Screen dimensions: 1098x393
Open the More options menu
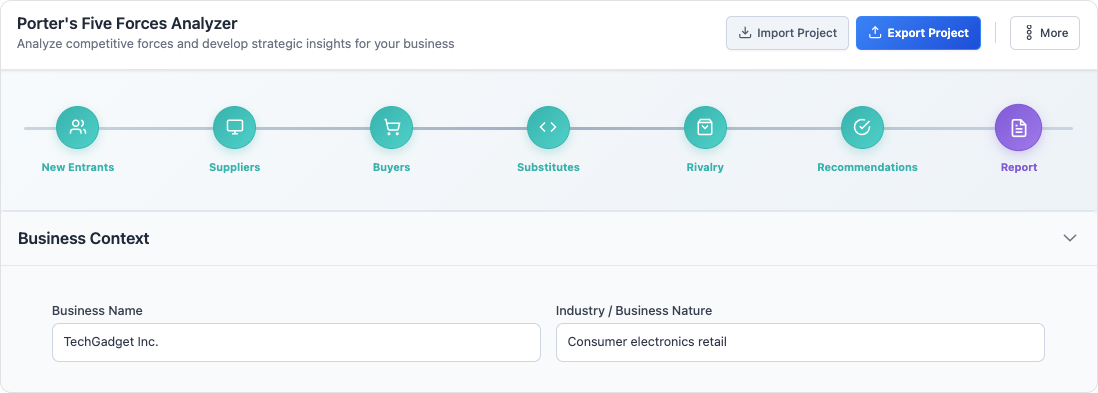1045,33
